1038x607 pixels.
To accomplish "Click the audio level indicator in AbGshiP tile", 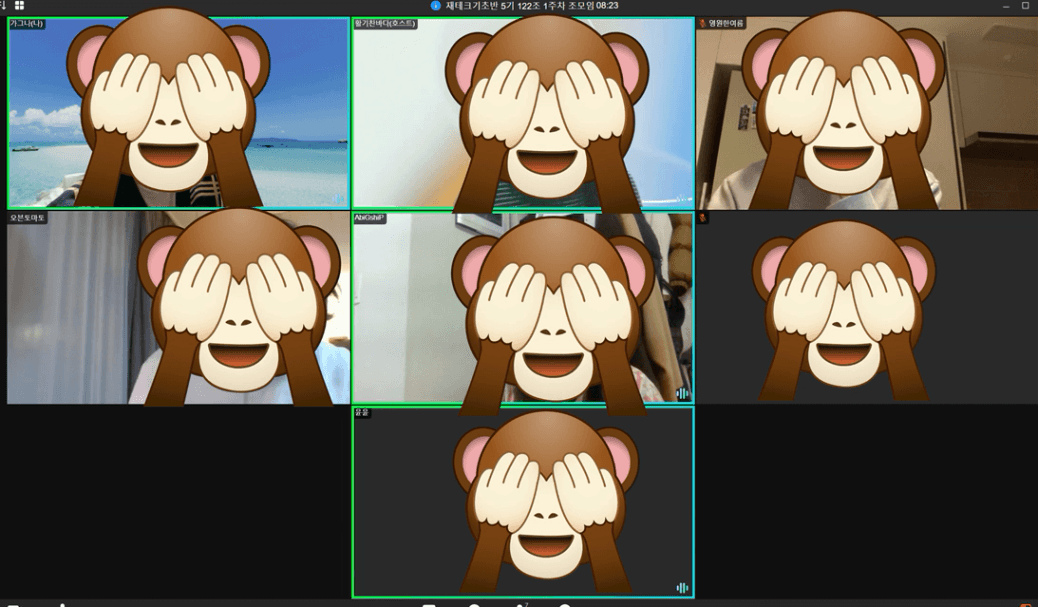I will point(682,393).
